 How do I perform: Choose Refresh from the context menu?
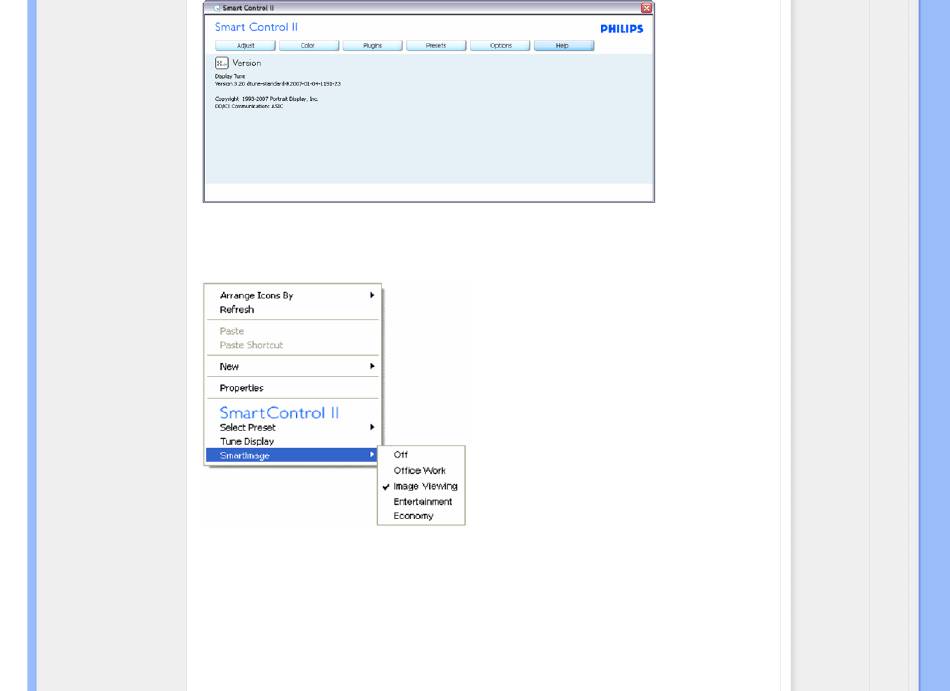(x=293, y=309)
